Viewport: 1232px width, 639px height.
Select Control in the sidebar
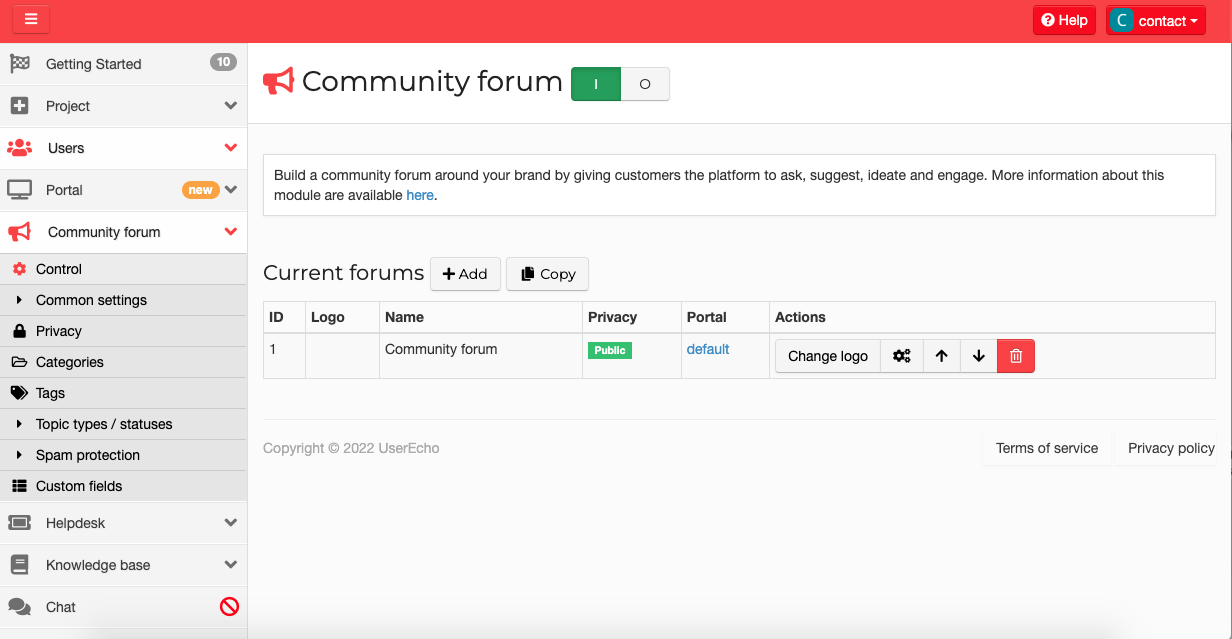pos(123,269)
